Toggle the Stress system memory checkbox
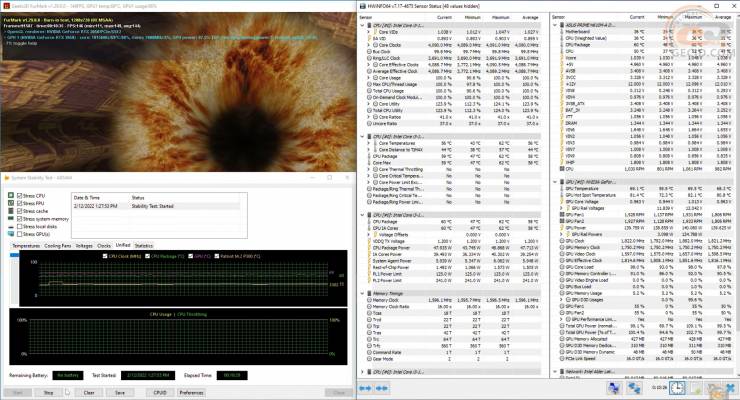Viewport: 740px width, 400px height. click(x=19, y=218)
